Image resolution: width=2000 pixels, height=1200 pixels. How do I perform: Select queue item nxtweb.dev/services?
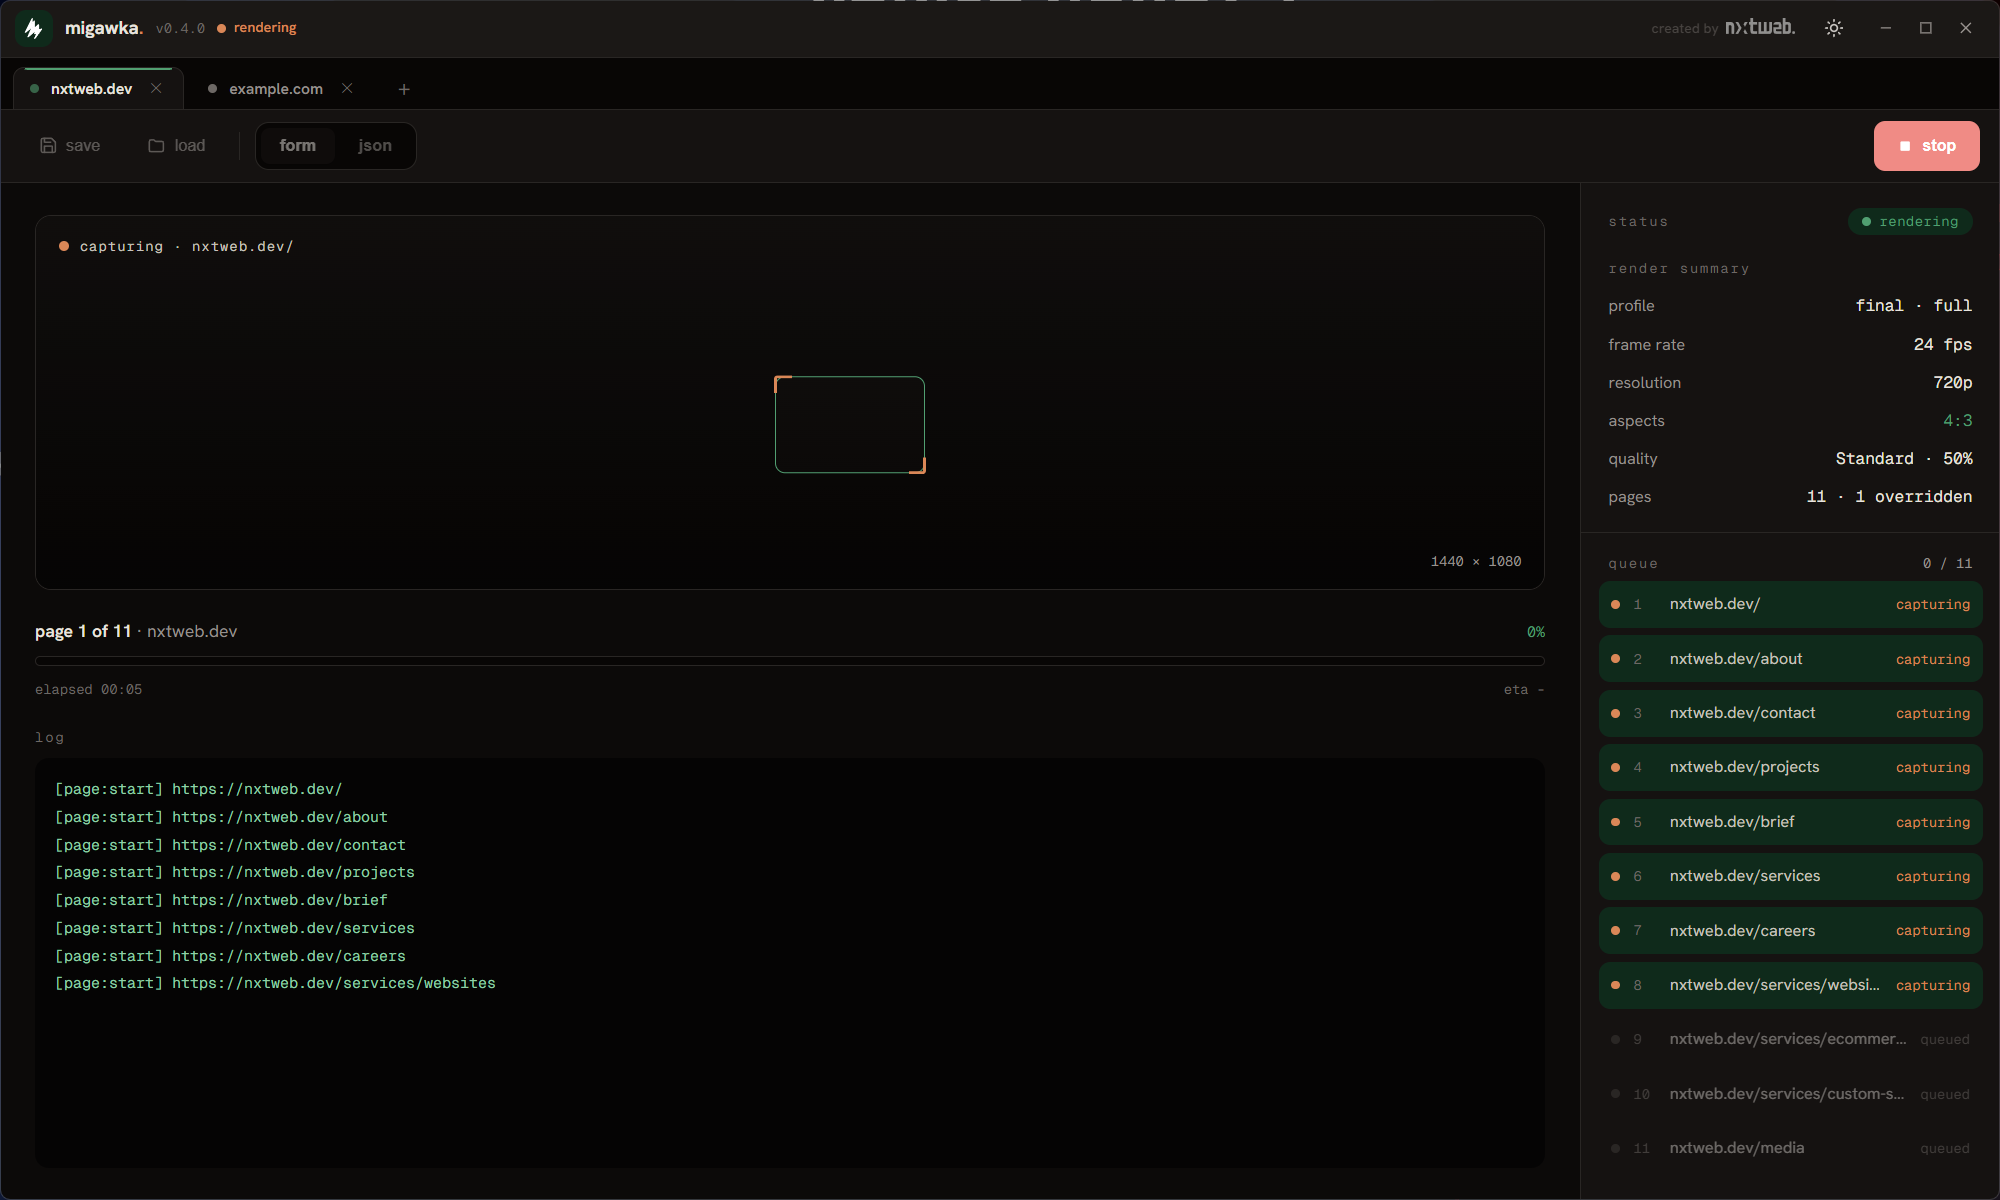pyautogui.click(x=1790, y=876)
